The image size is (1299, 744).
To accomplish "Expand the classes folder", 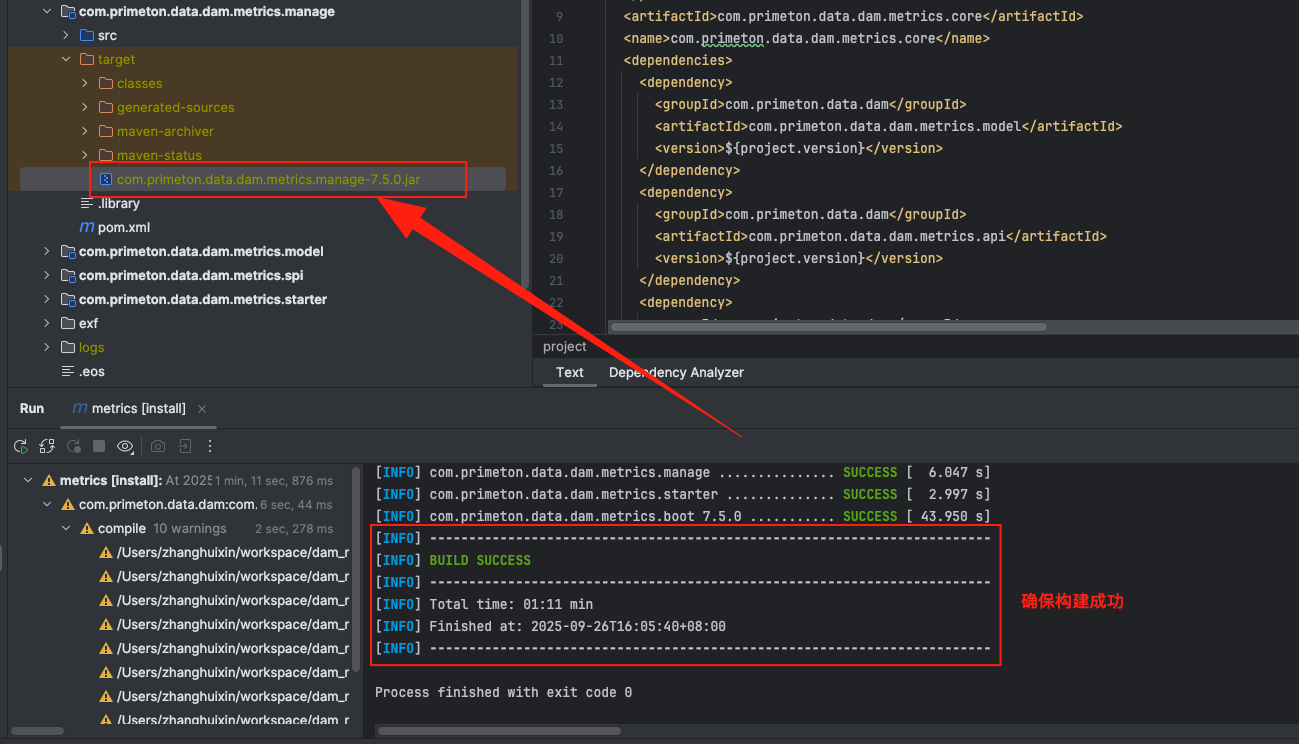I will (85, 83).
